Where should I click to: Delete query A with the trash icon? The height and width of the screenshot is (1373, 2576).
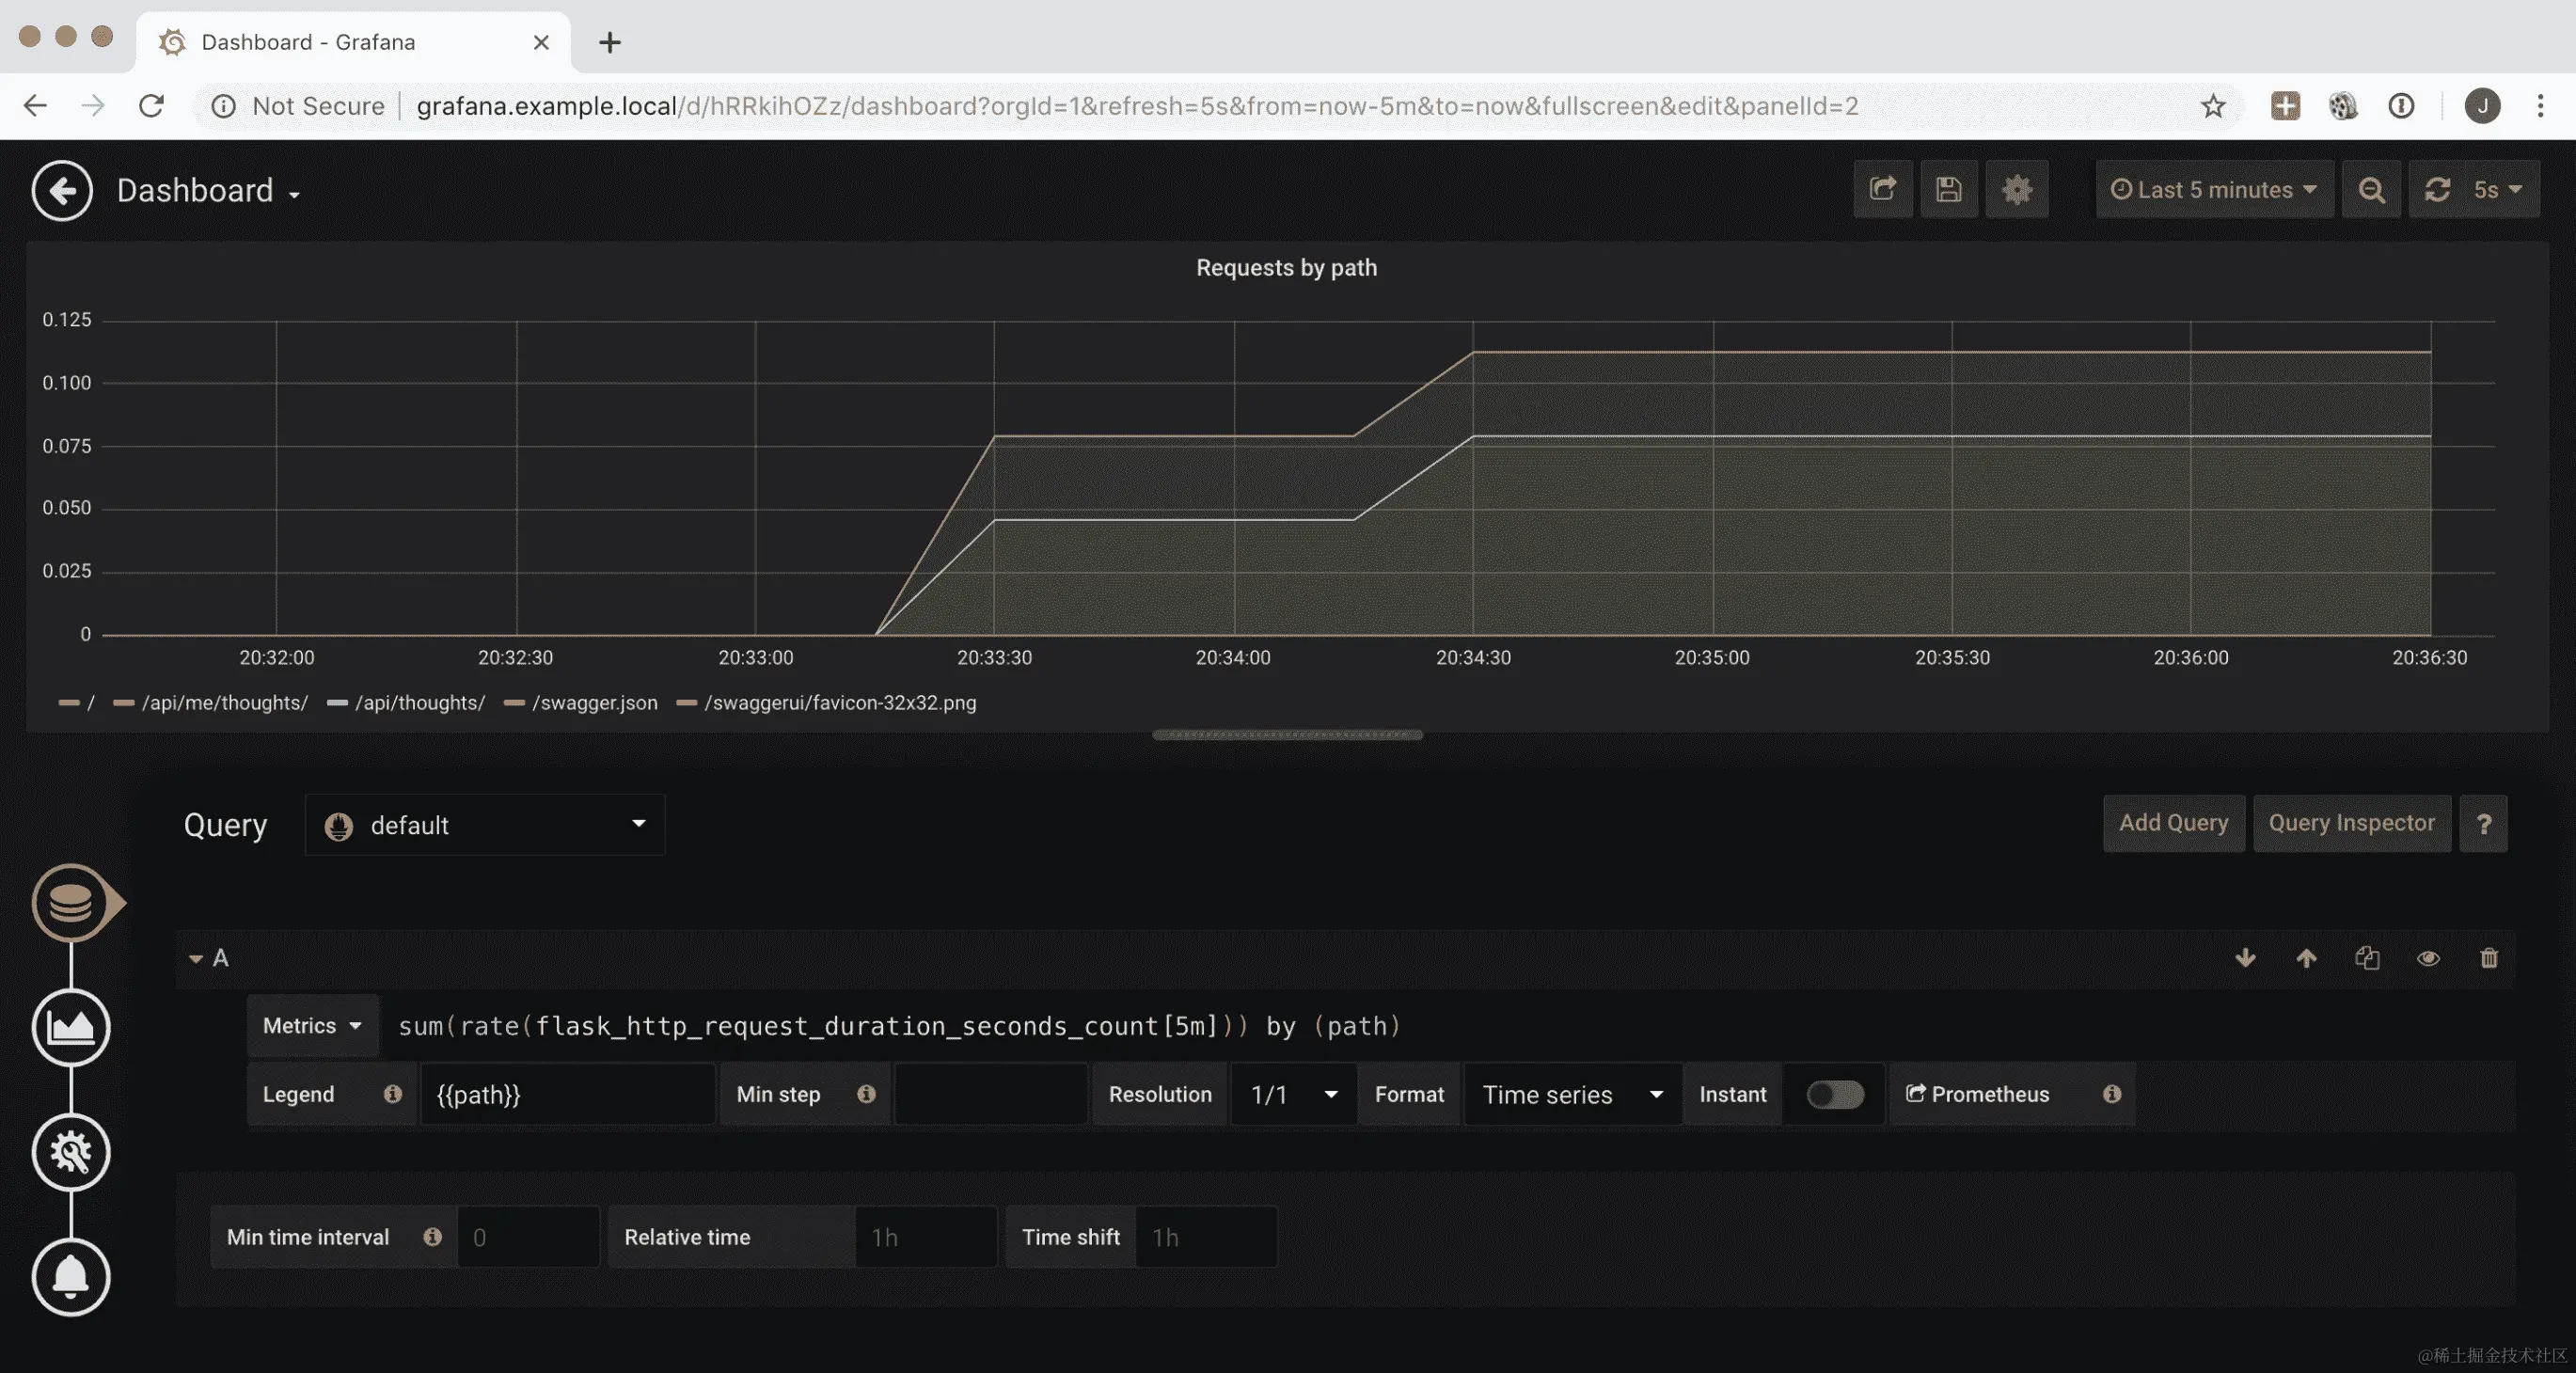tap(2489, 958)
